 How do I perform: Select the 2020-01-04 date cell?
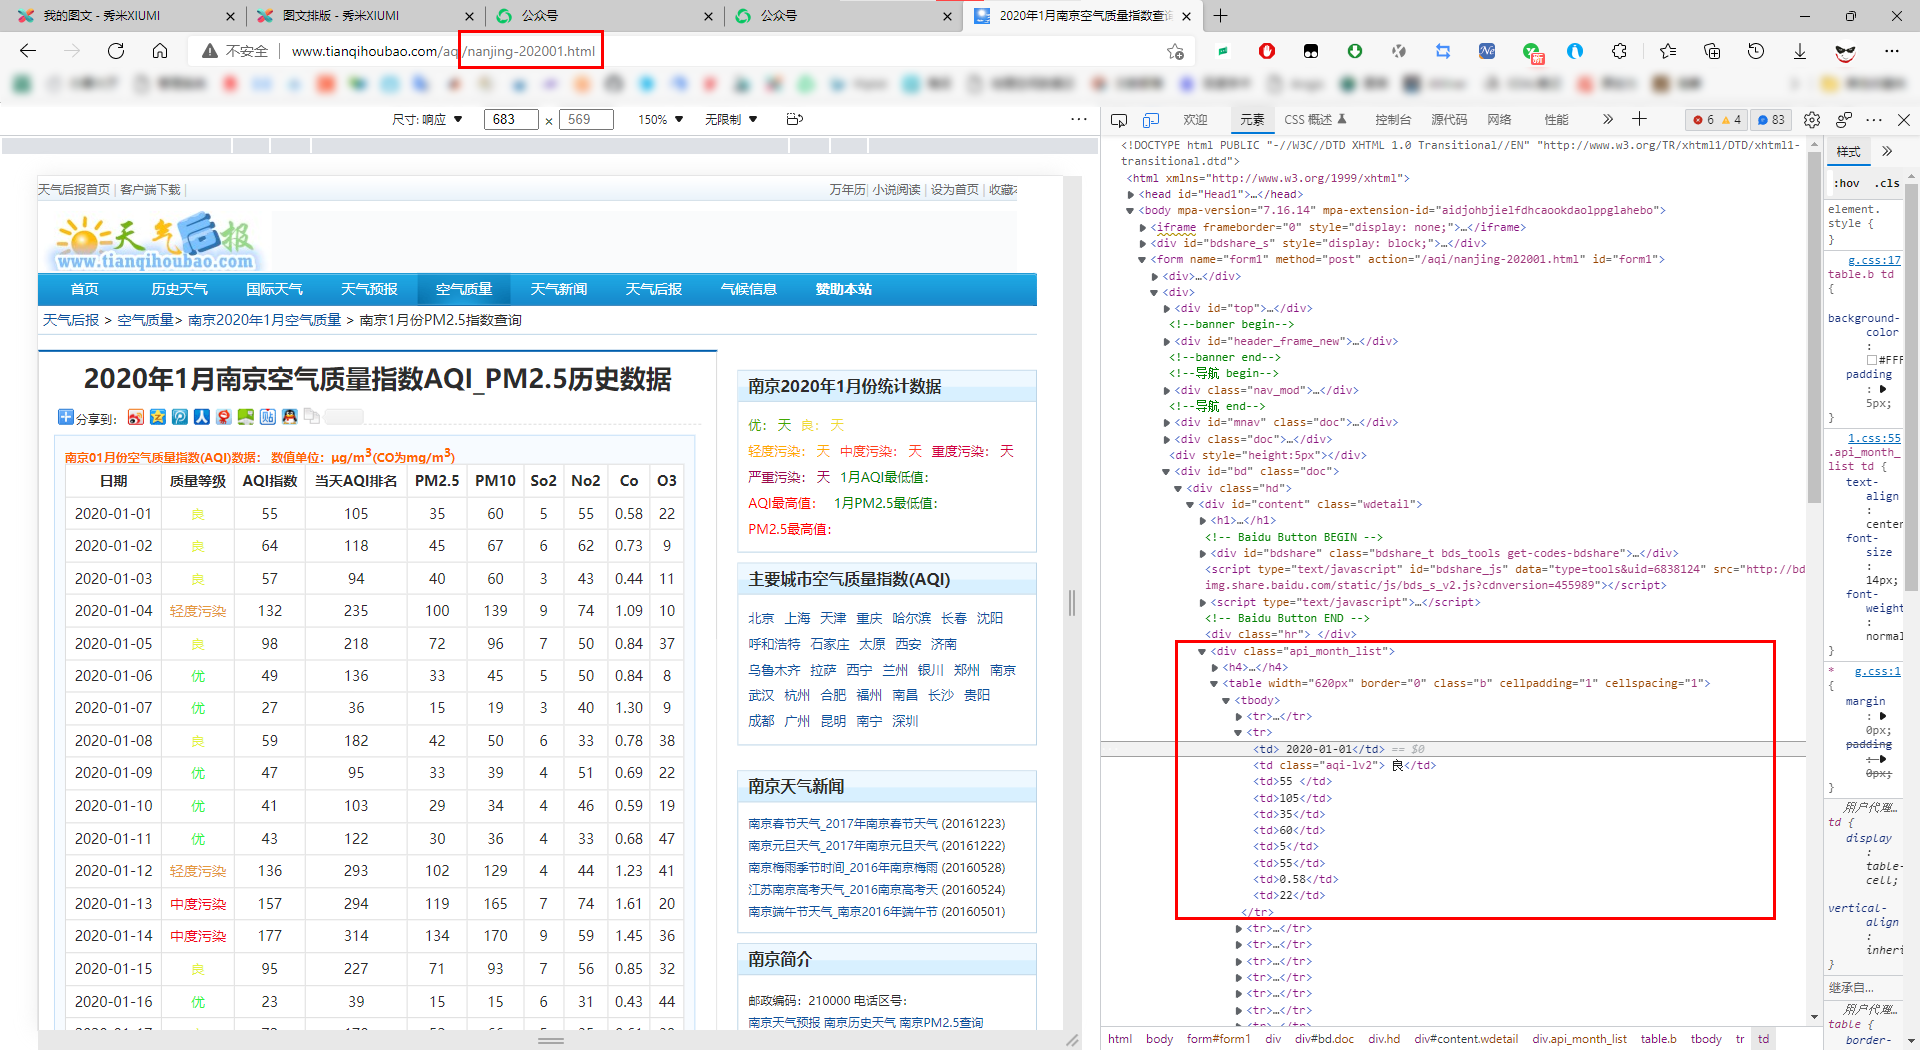tap(114, 611)
